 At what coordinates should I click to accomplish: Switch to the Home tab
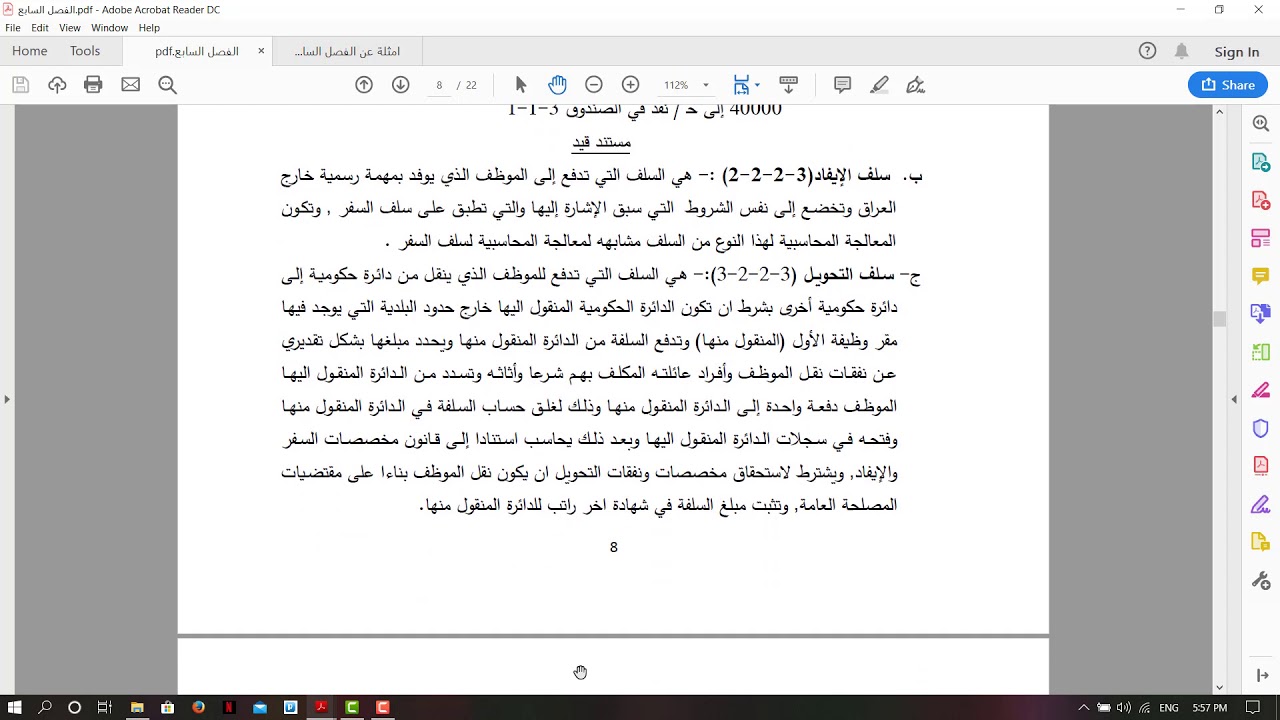coord(30,51)
